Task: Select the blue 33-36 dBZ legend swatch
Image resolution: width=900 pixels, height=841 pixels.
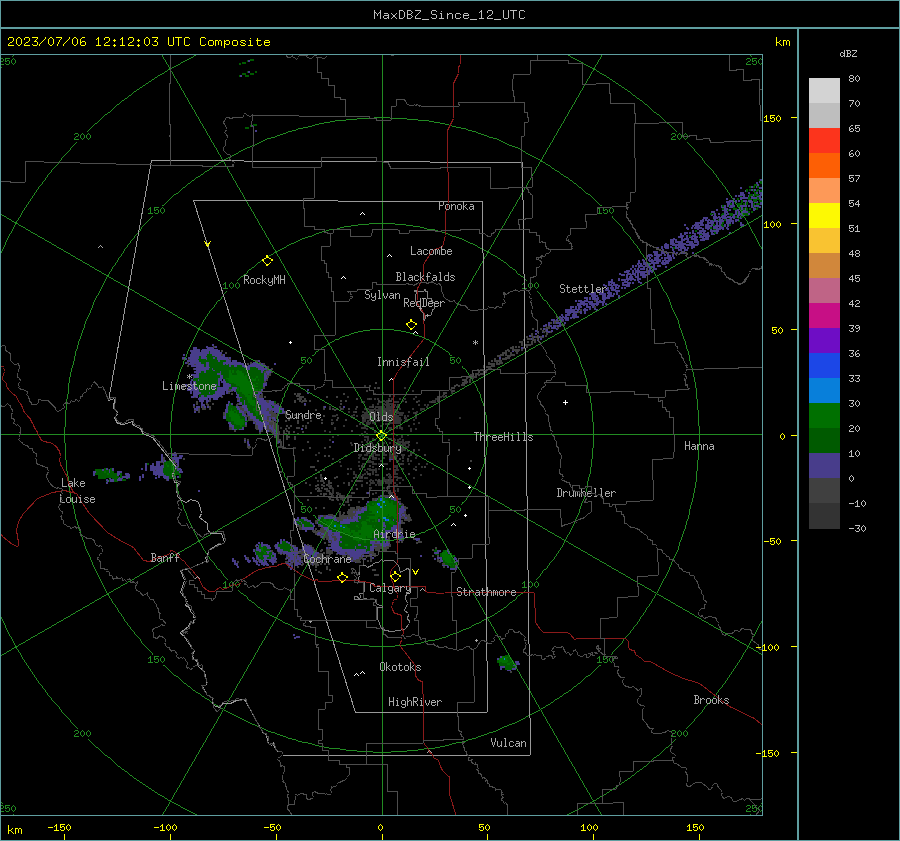Action: 824,366
